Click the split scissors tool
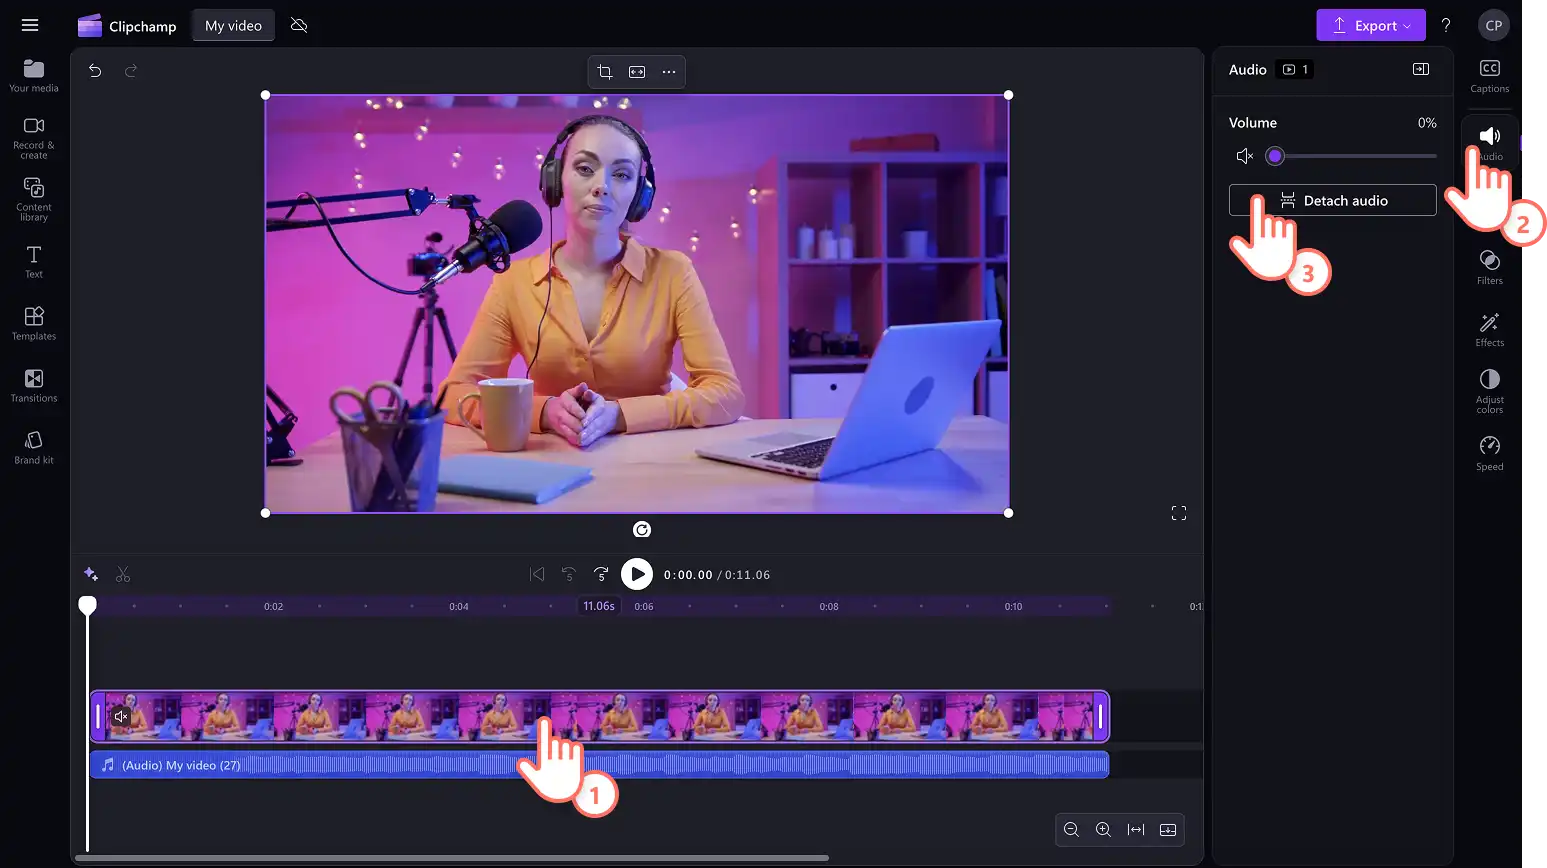The image size is (1547, 868). 123,574
